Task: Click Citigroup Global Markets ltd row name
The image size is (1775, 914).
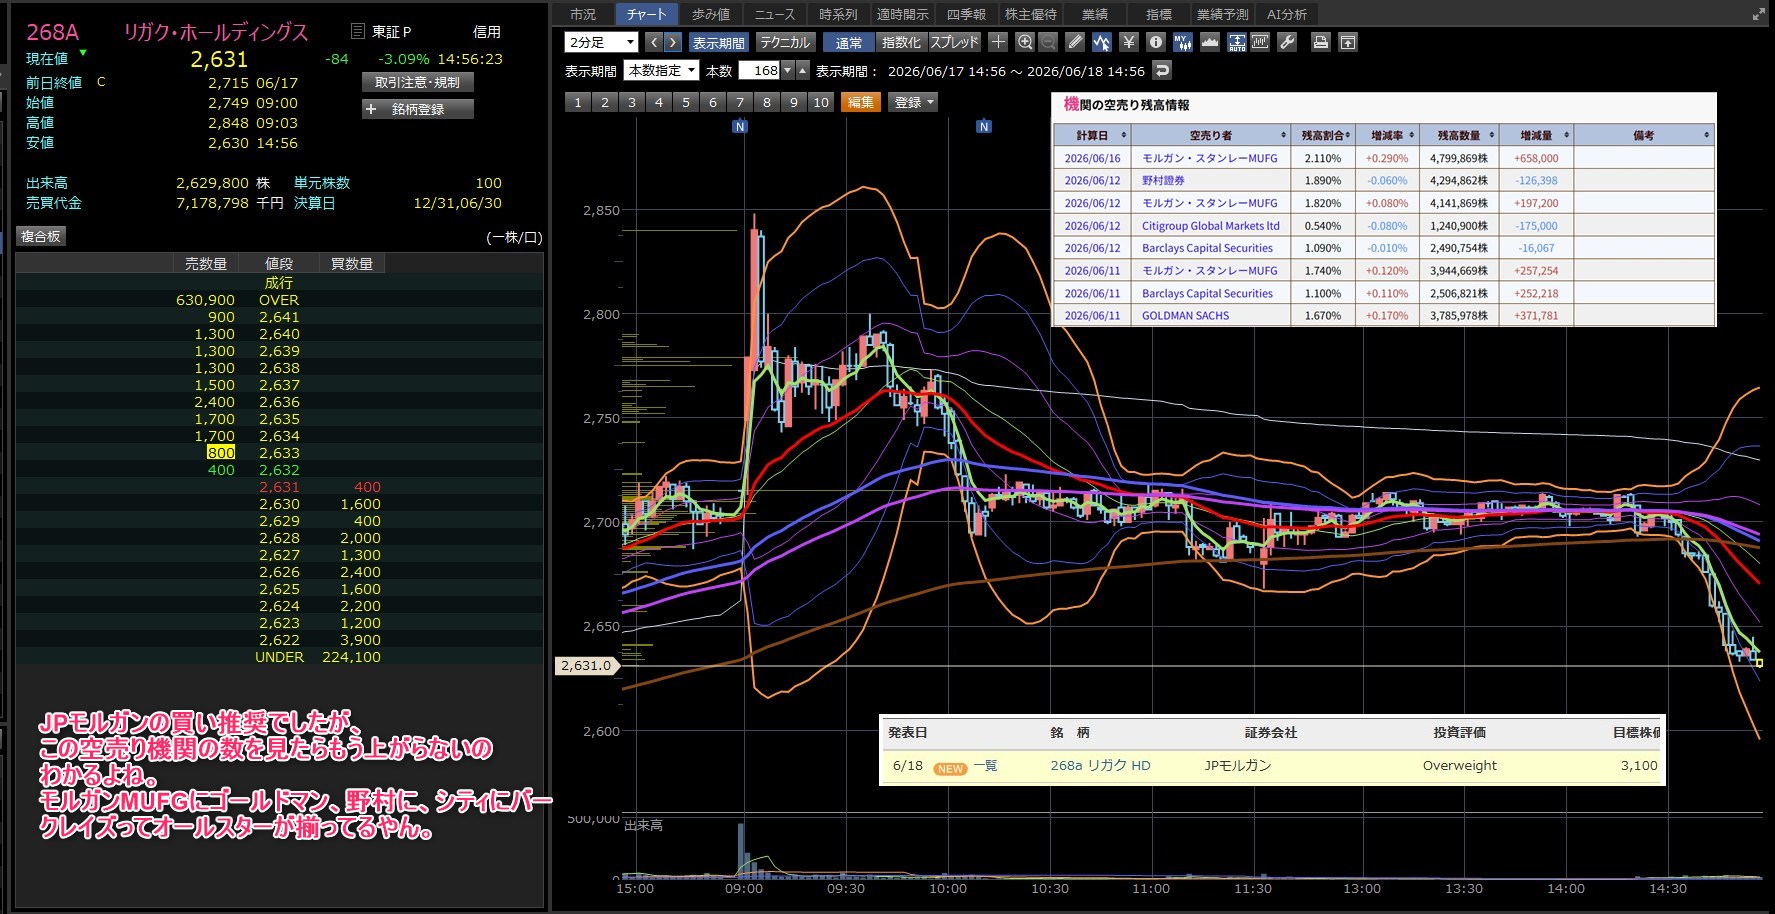Action: click(x=1211, y=226)
